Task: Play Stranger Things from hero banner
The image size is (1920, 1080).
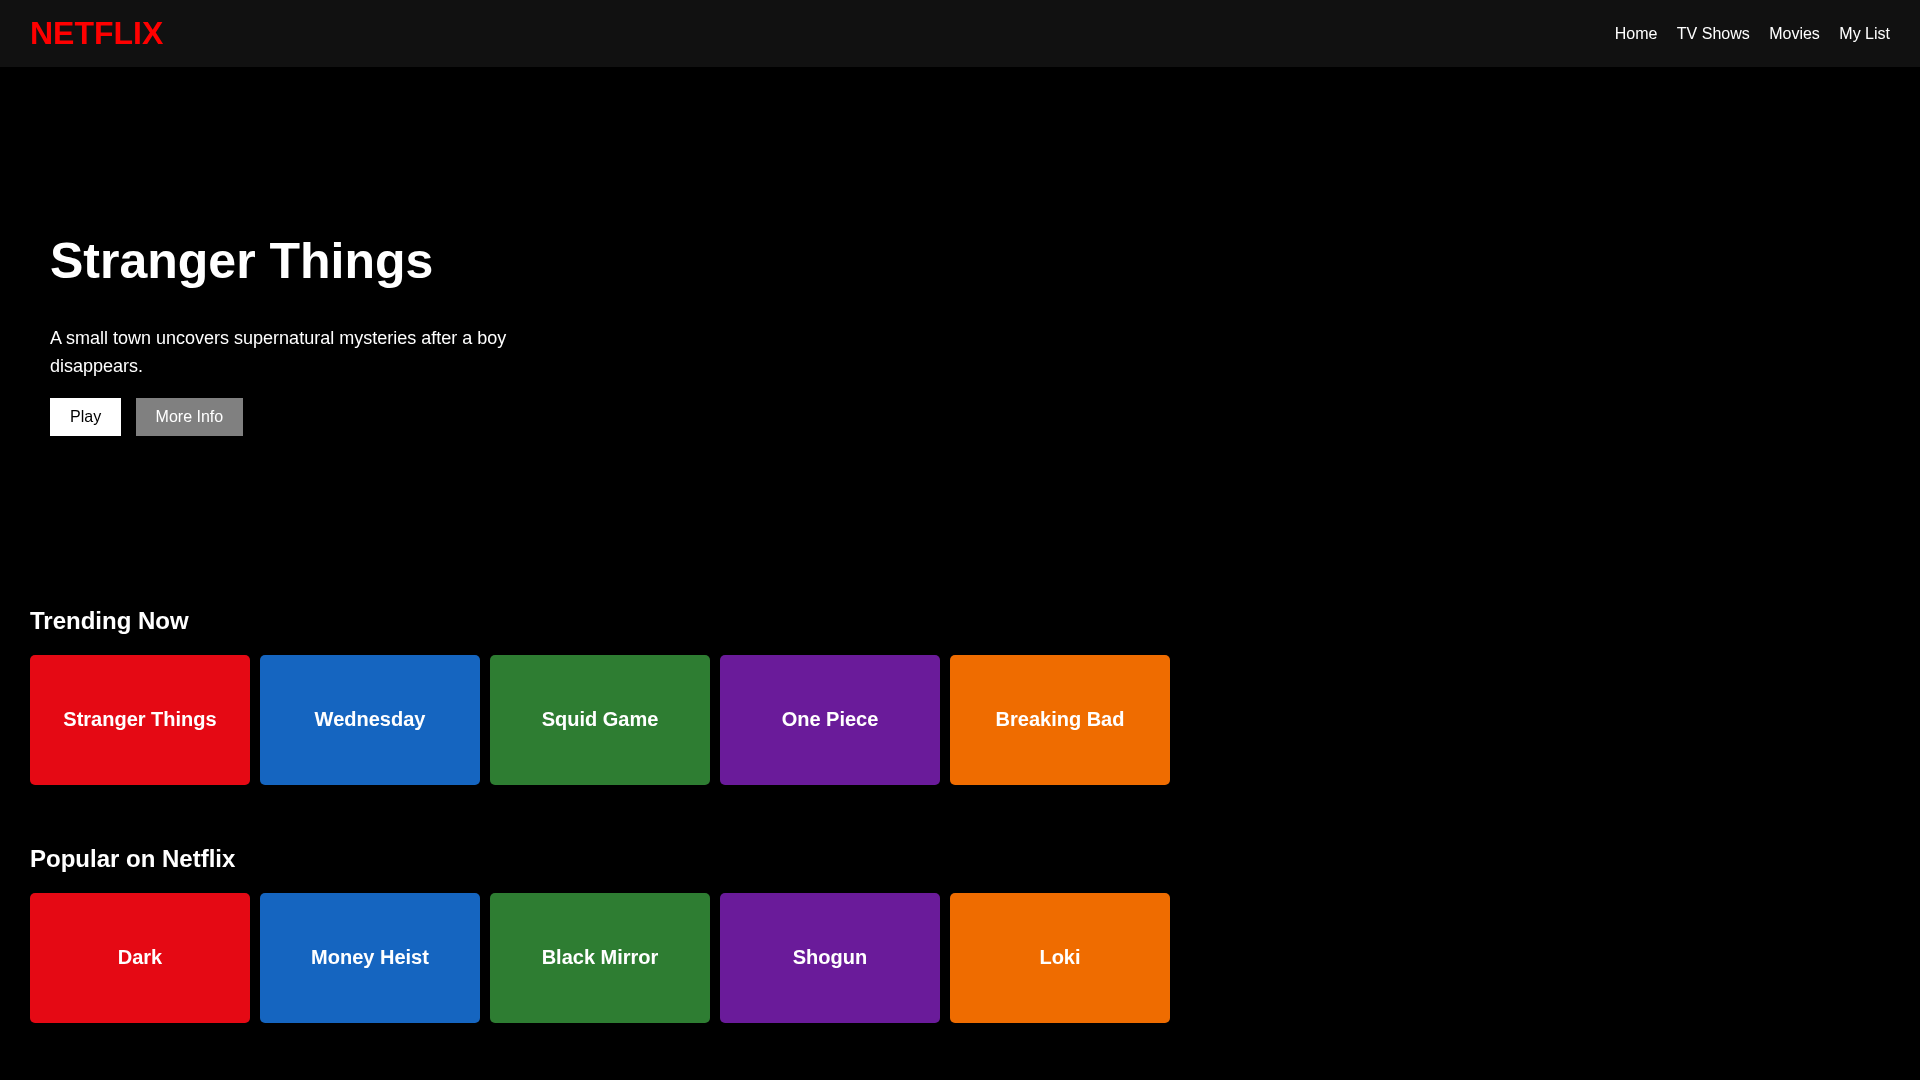Action: [x=85, y=417]
